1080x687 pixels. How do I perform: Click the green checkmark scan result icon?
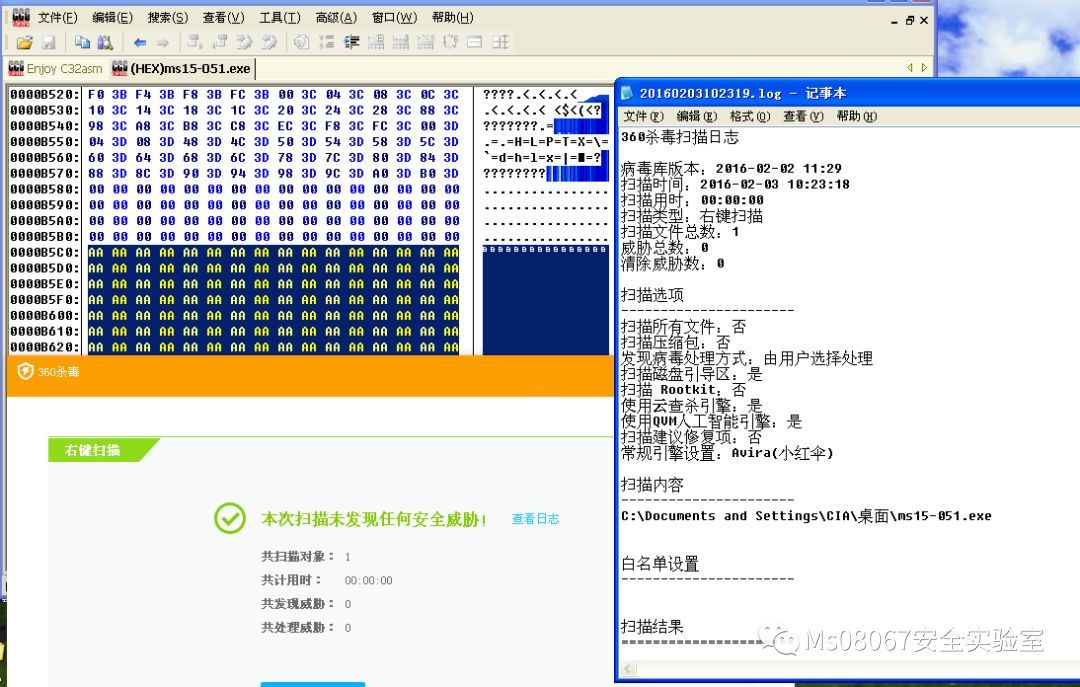230,519
